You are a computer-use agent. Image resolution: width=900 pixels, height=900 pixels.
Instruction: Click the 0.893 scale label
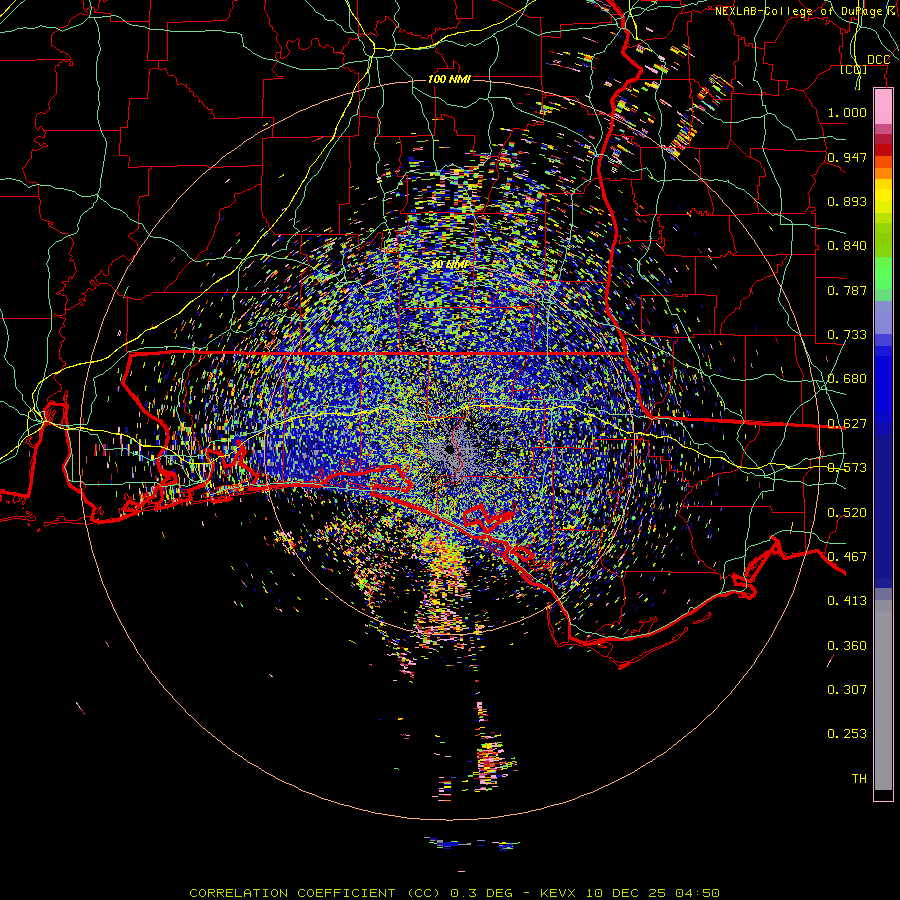[x=847, y=201]
